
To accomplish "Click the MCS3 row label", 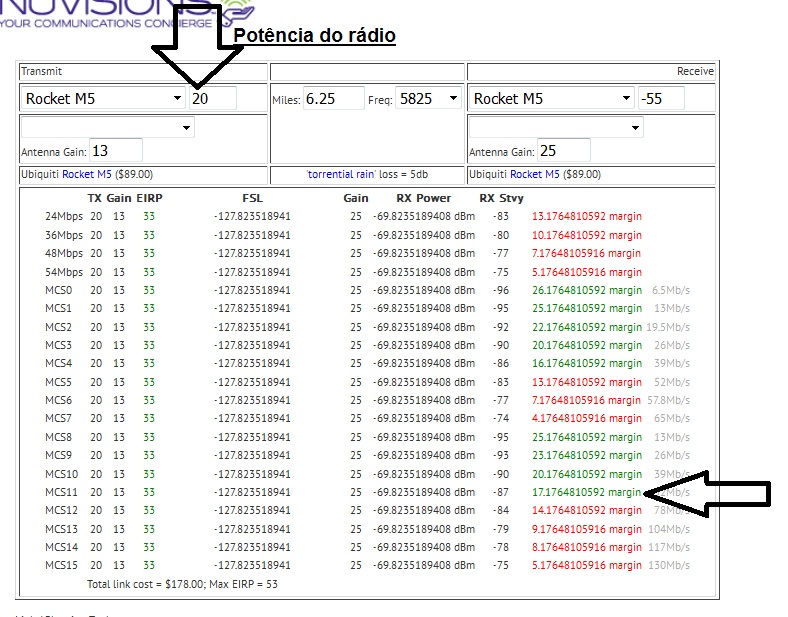I will click(x=58, y=345).
